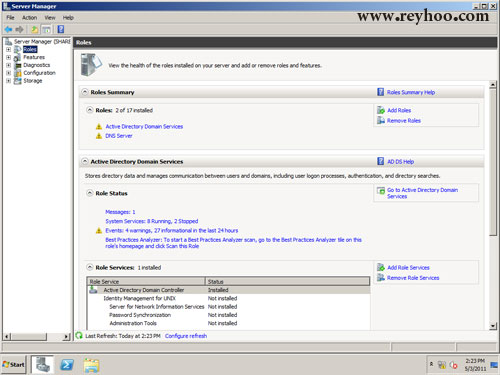Viewport: 500px width, 375px height.
Task: Click the Active Directory Domain Controller row icon
Action: (93, 290)
